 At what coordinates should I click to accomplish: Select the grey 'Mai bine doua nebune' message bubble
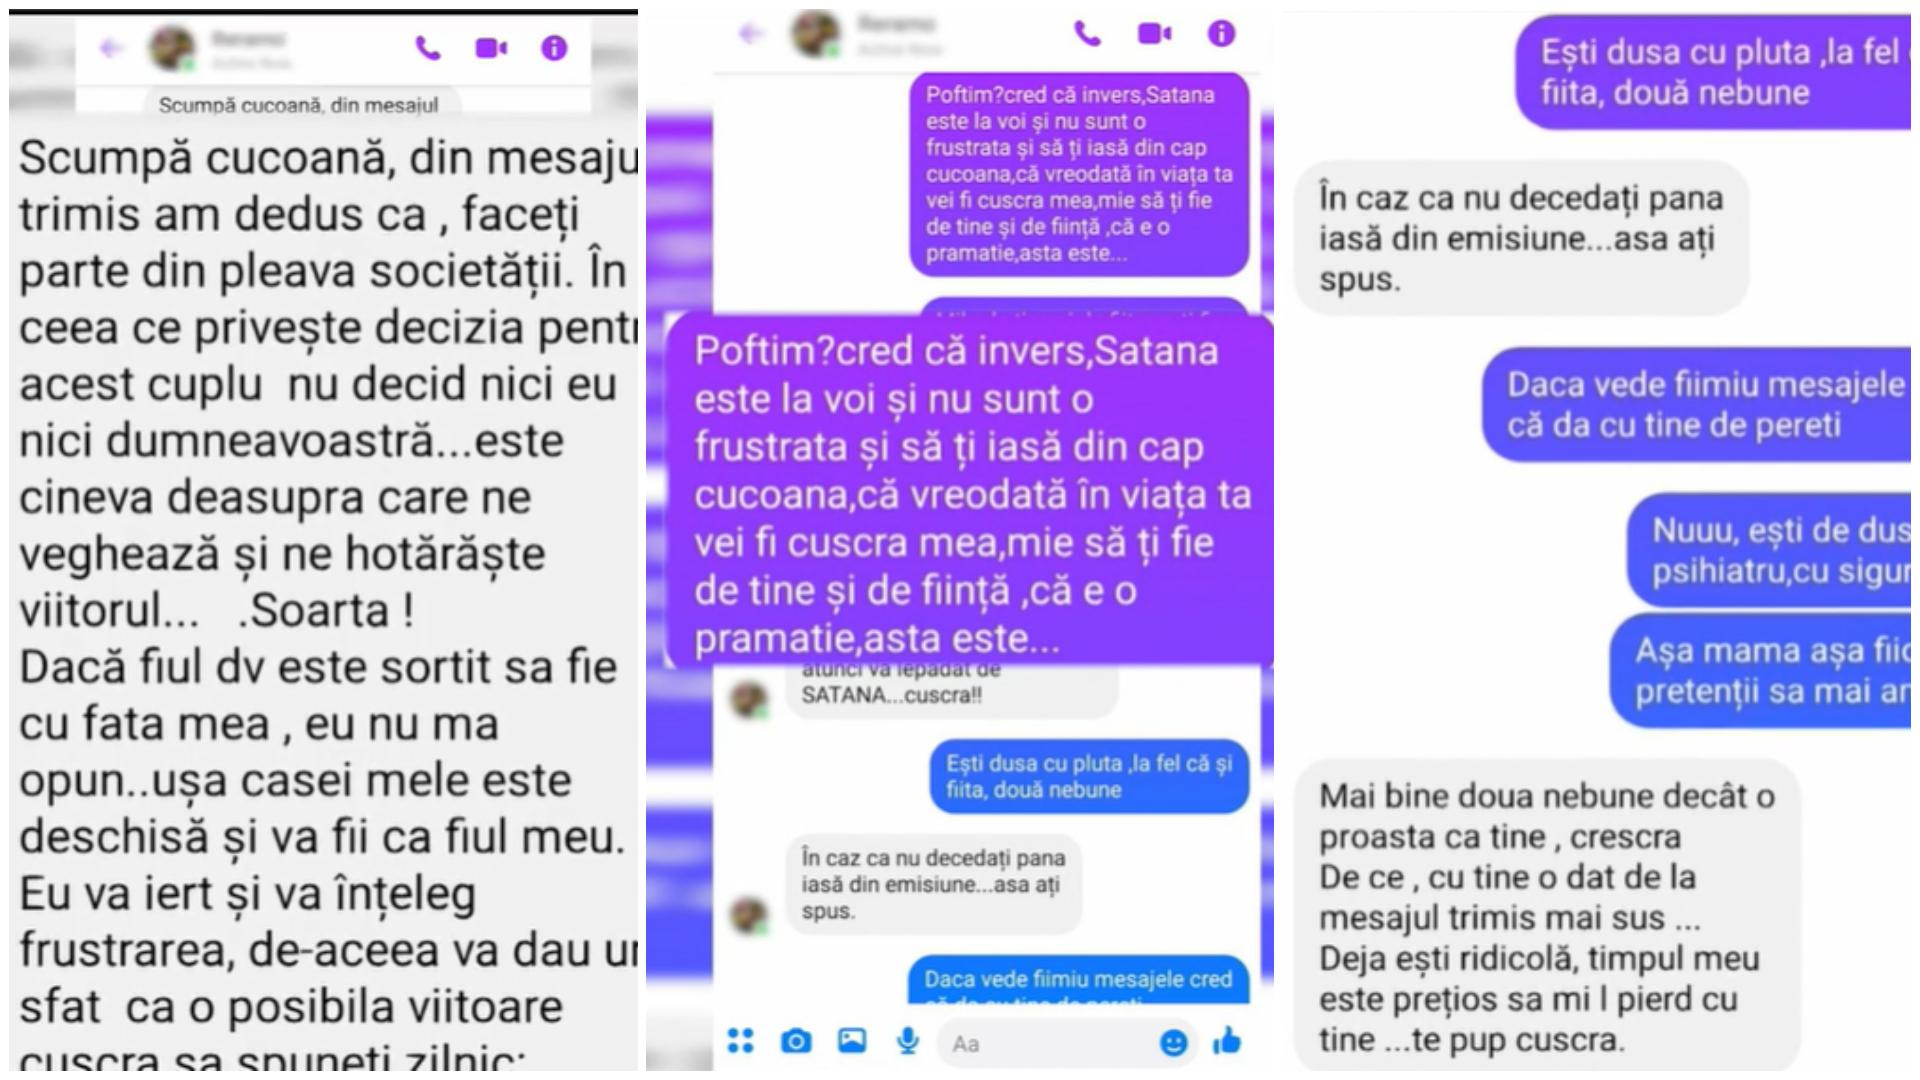click(x=1547, y=917)
